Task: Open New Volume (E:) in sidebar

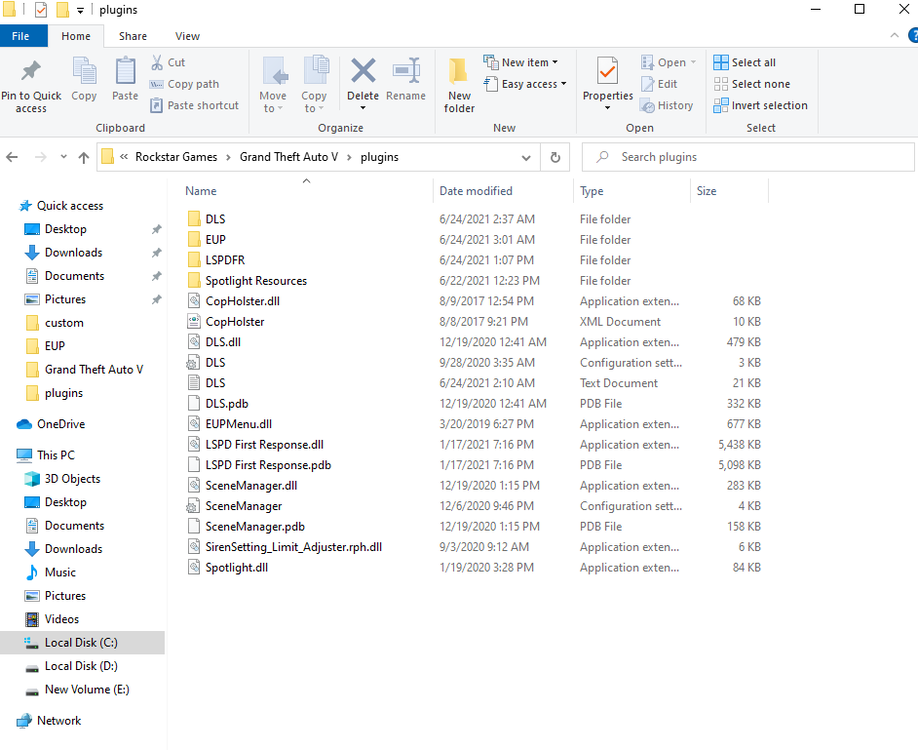Action: (x=87, y=689)
